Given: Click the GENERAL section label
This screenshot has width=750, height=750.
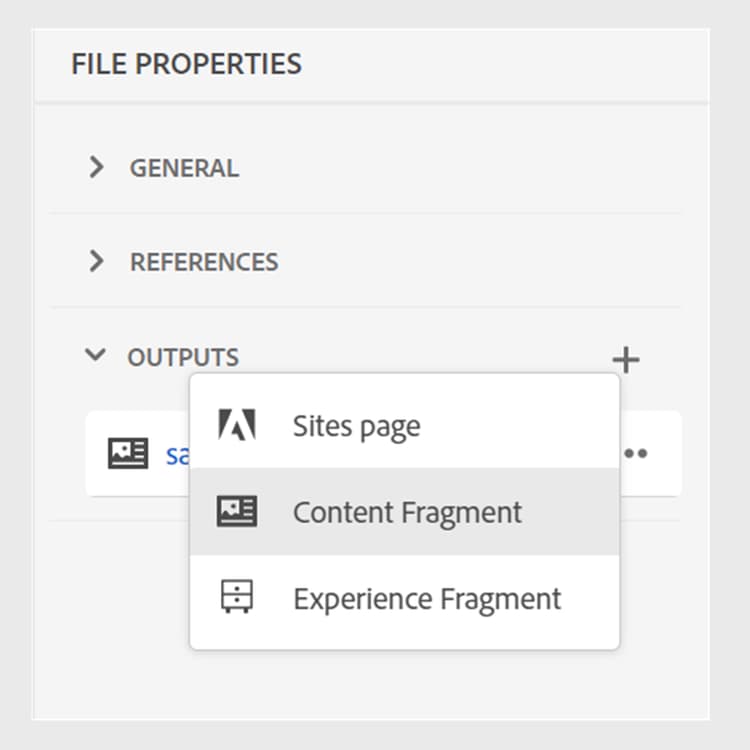Looking at the screenshot, I should tap(184, 168).
